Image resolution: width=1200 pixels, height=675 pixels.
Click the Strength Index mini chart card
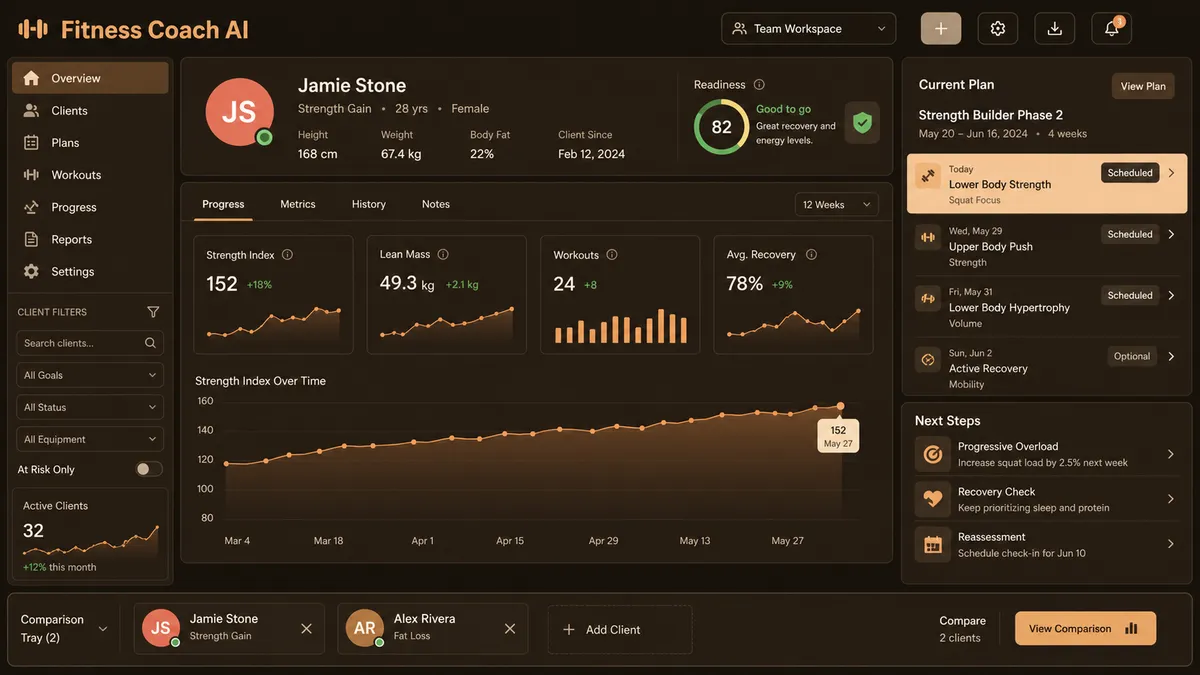[273, 295]
